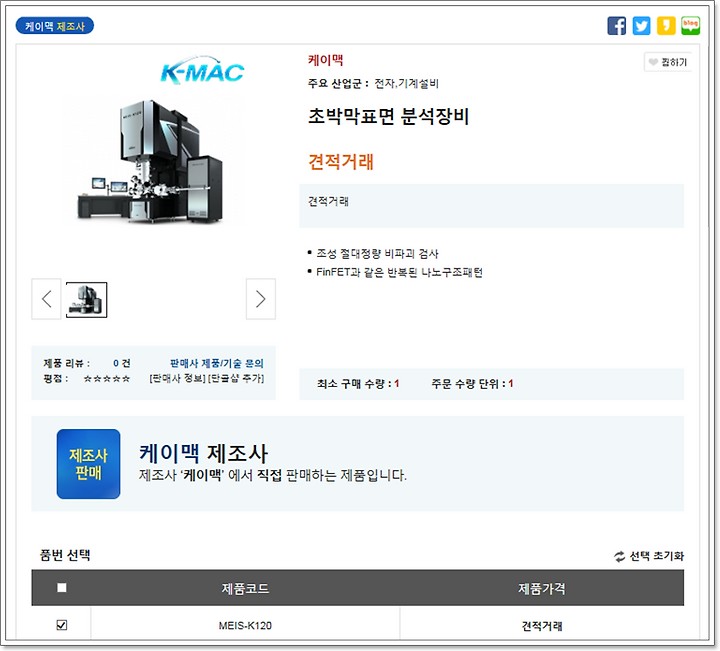Show previous product image
This screenshot has width=720, height=651.
click(46, 299)
